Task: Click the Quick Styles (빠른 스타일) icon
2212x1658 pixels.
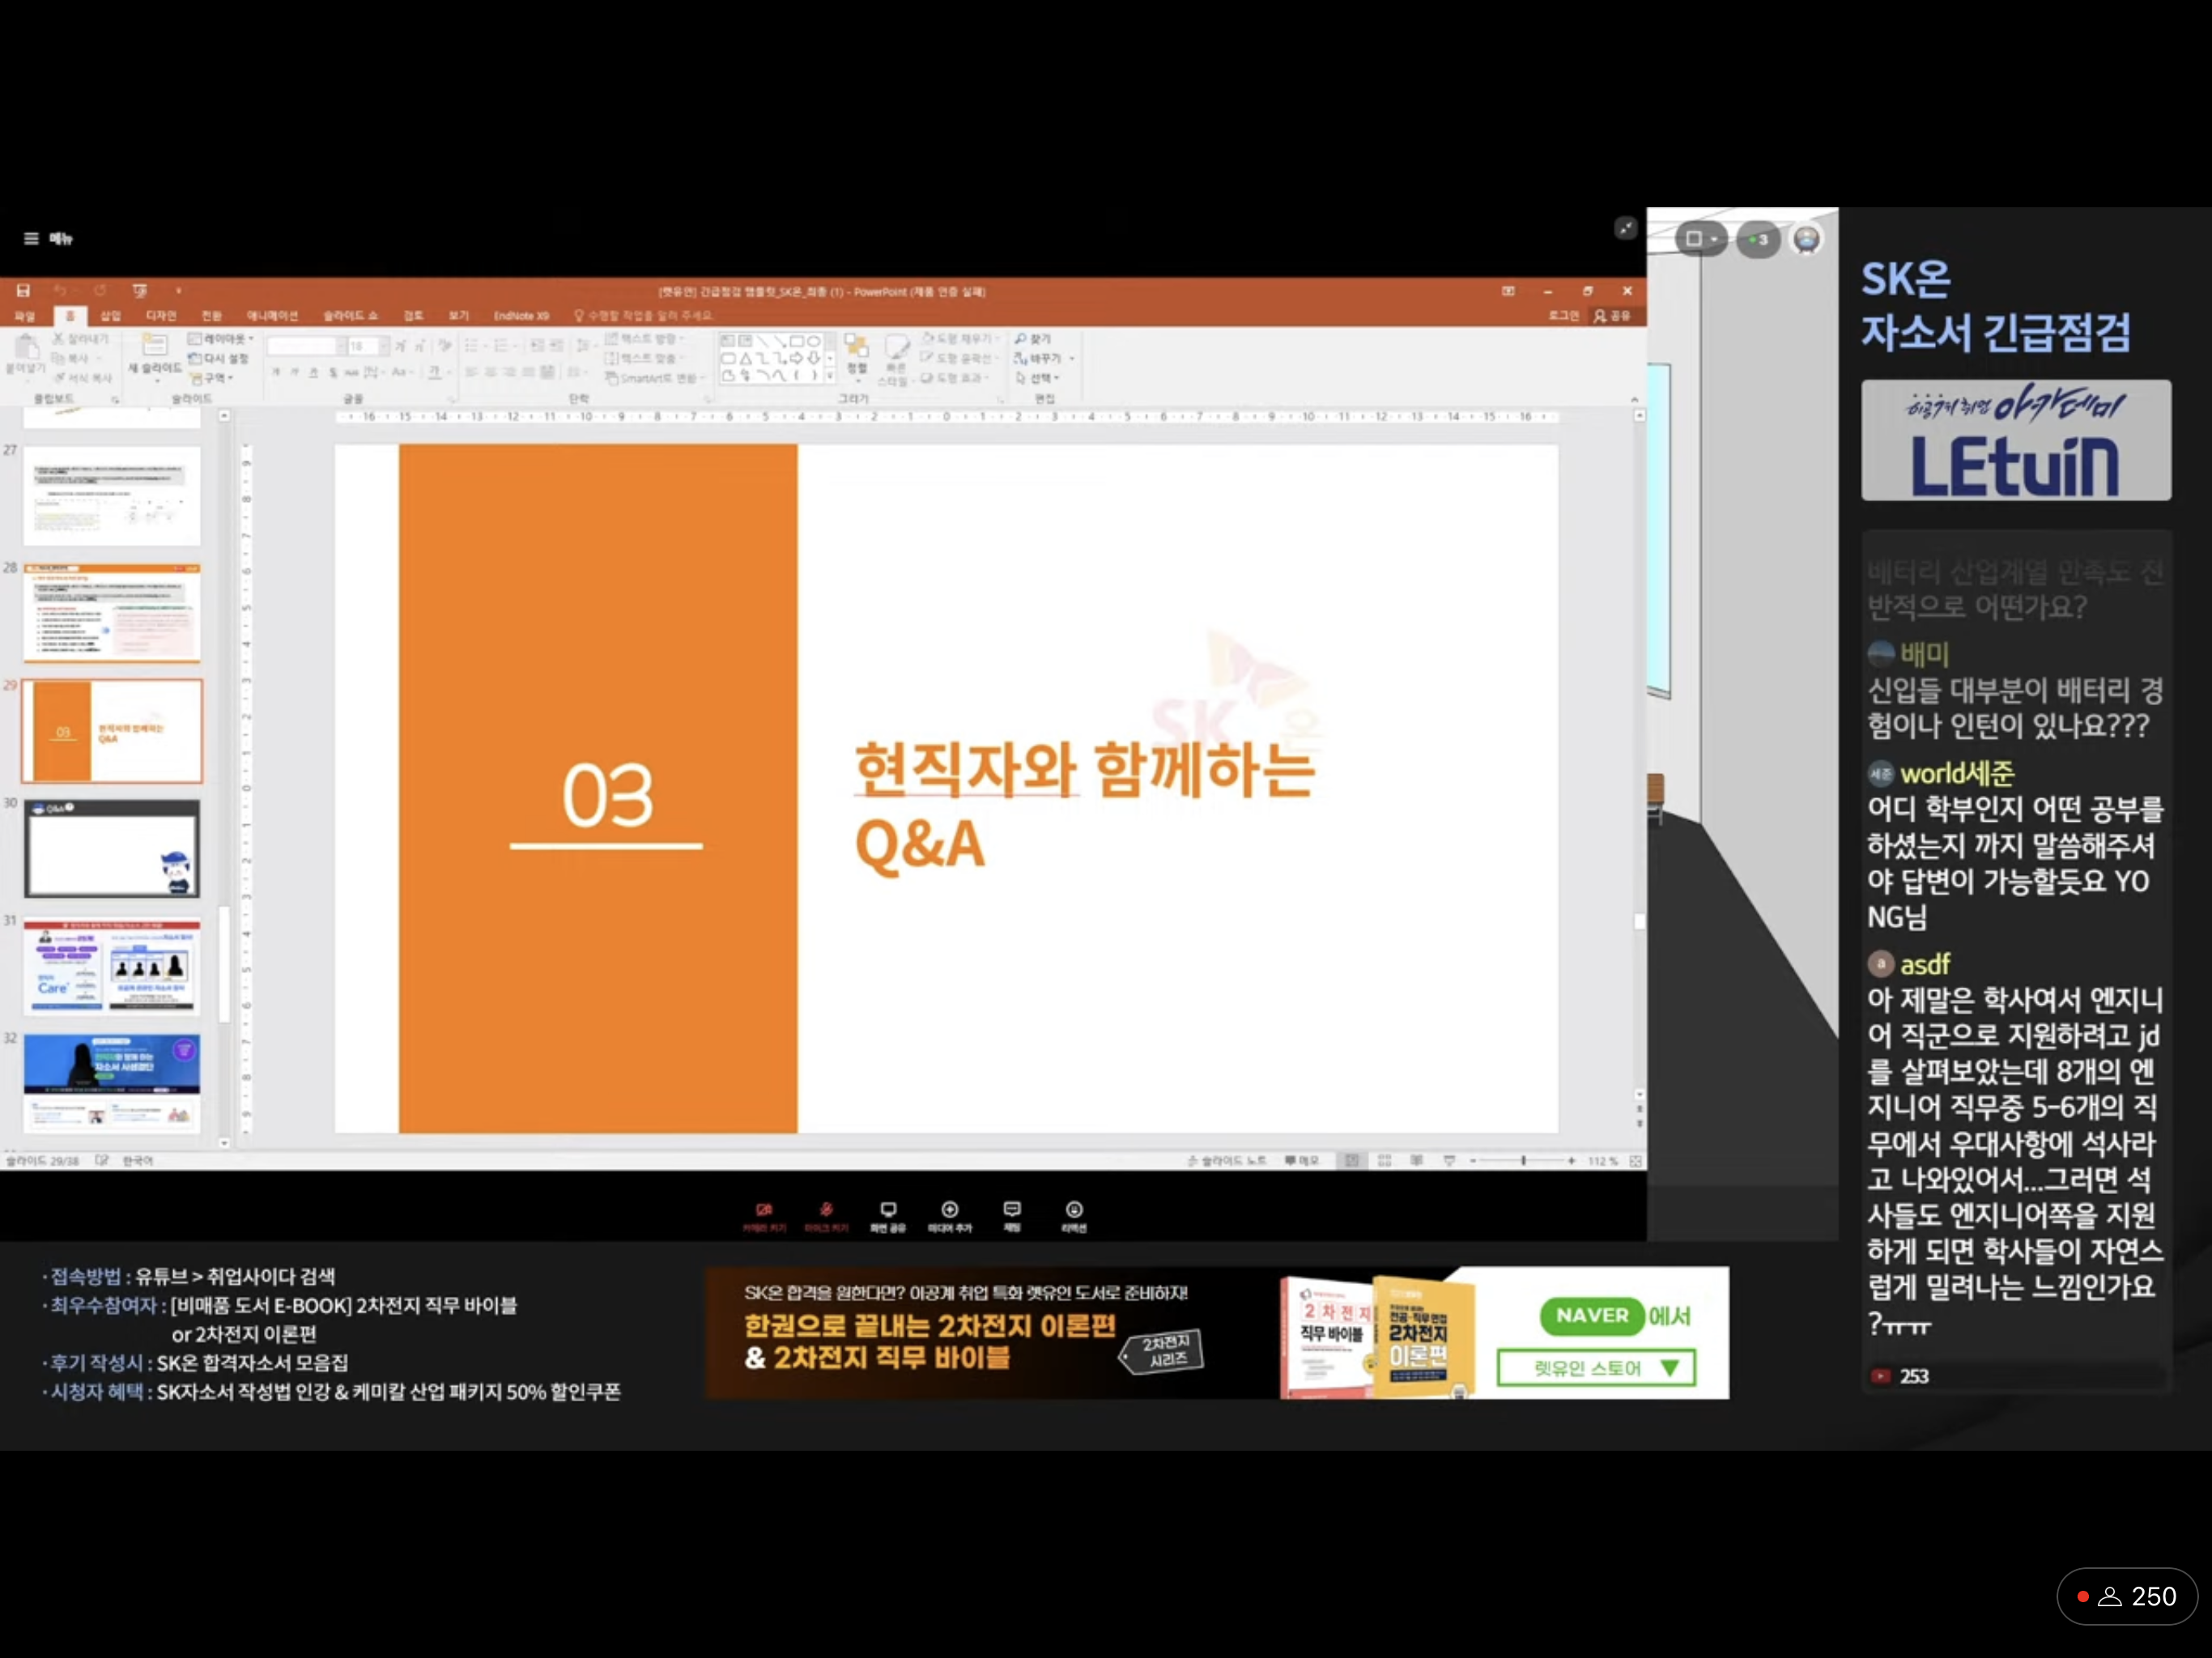Action: point(896,348)
